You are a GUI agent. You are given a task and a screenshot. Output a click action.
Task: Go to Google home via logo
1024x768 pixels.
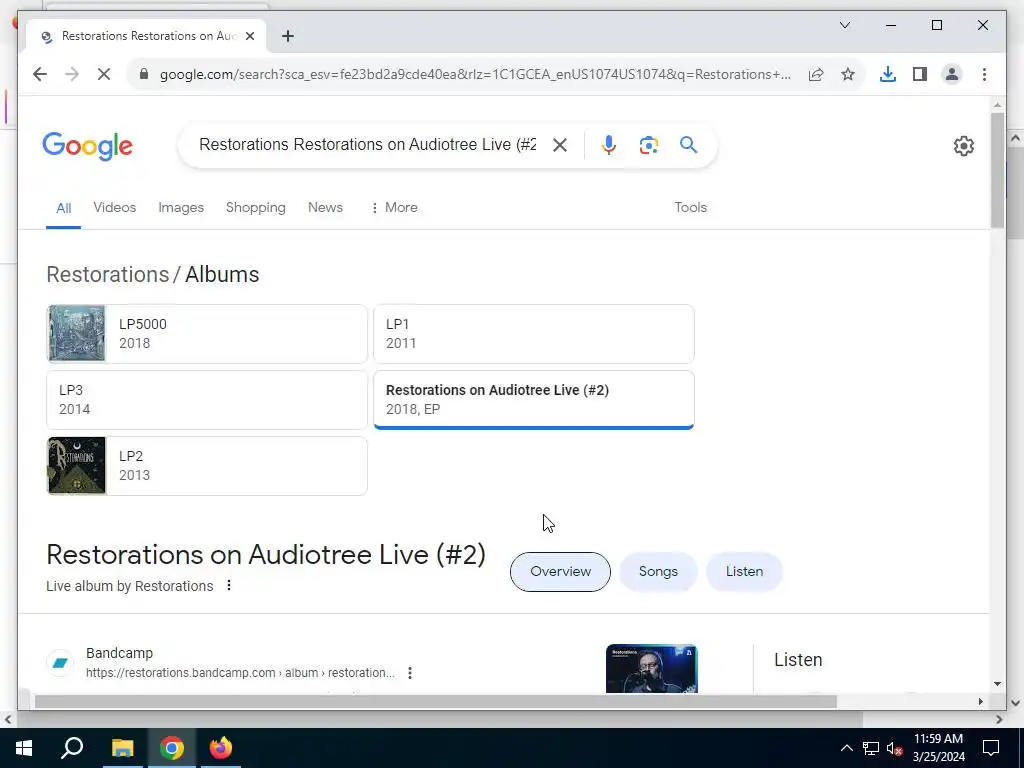pos(88,146)
